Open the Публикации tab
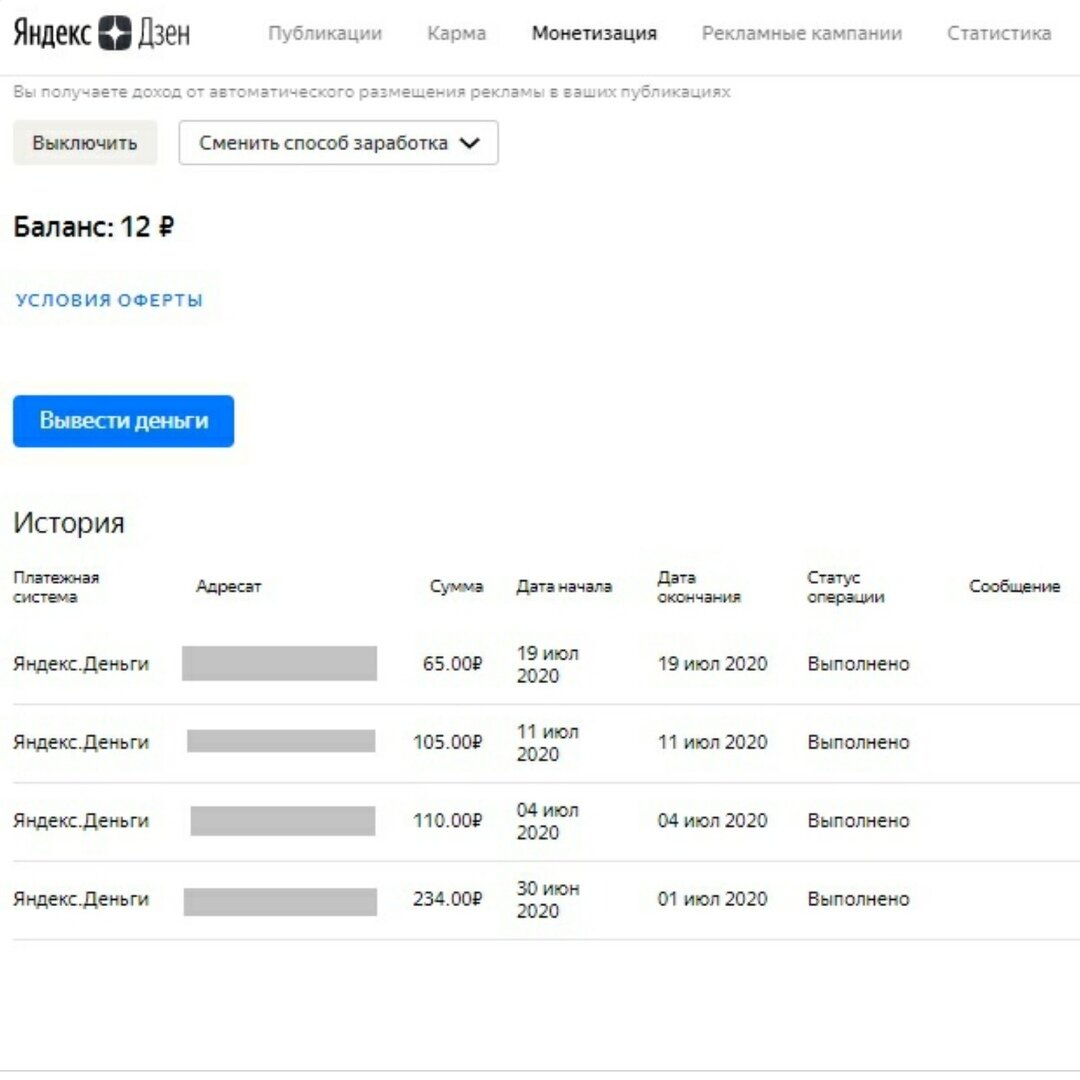 324,33
